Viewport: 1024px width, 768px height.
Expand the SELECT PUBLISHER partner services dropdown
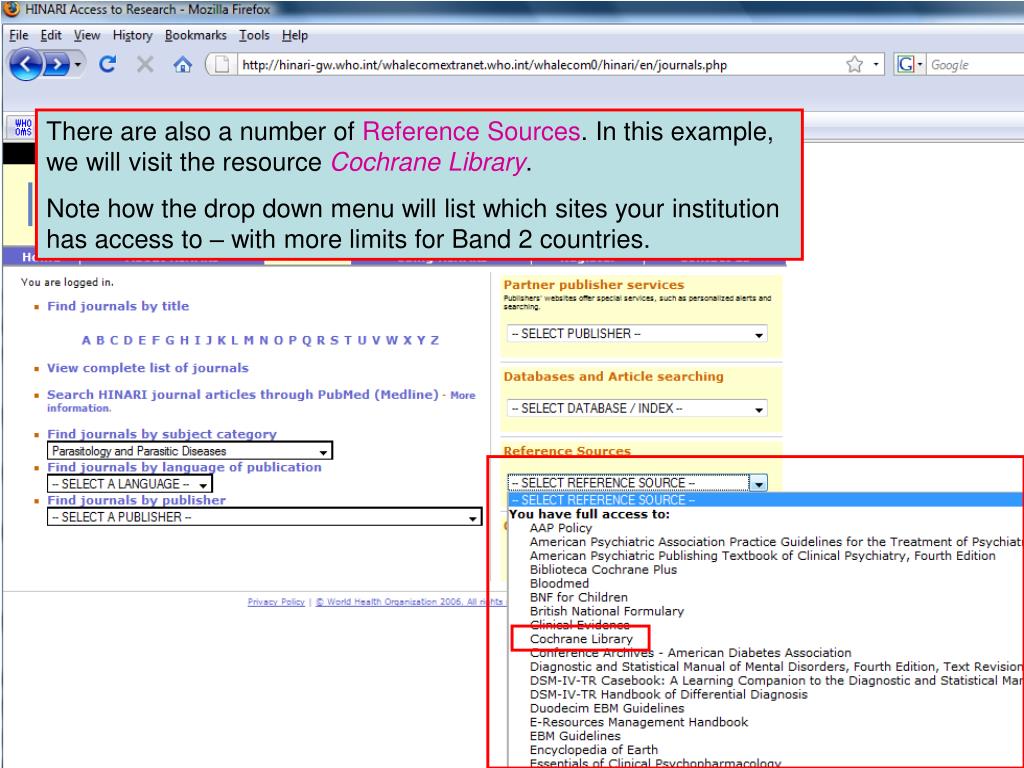637,334
